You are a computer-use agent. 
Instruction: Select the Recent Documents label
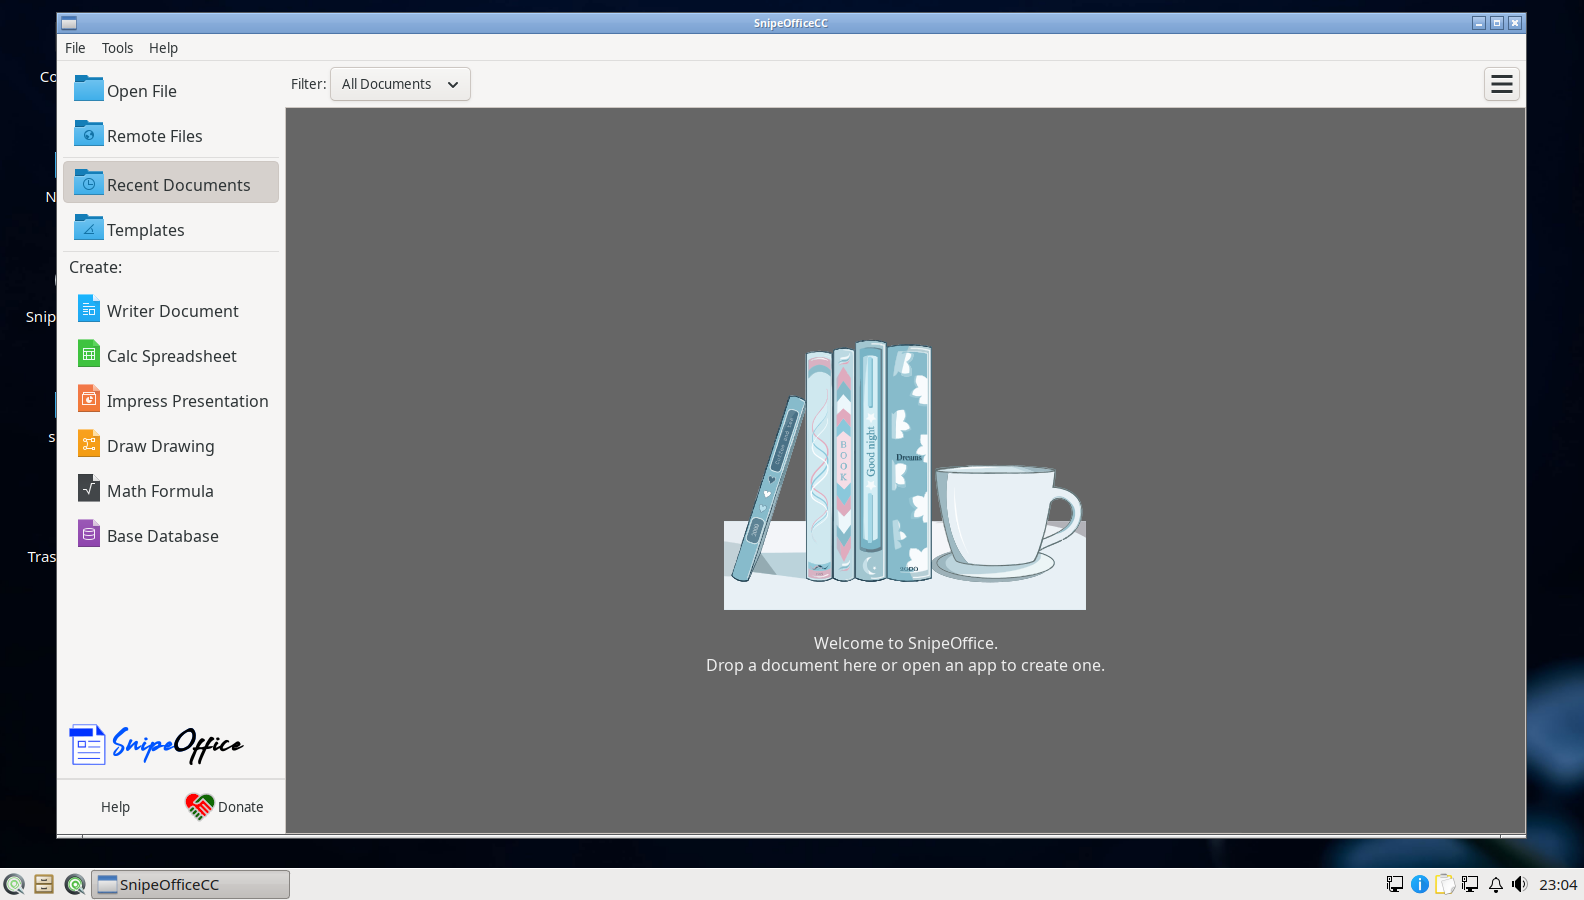179,185
